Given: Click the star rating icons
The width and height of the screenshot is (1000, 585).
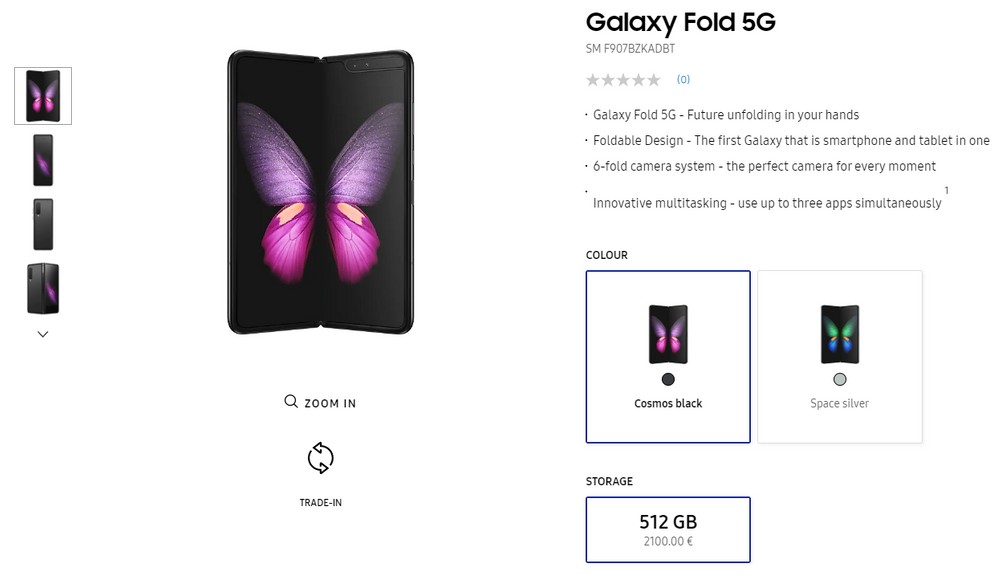Looking at the screenshot, I should 623,80.
